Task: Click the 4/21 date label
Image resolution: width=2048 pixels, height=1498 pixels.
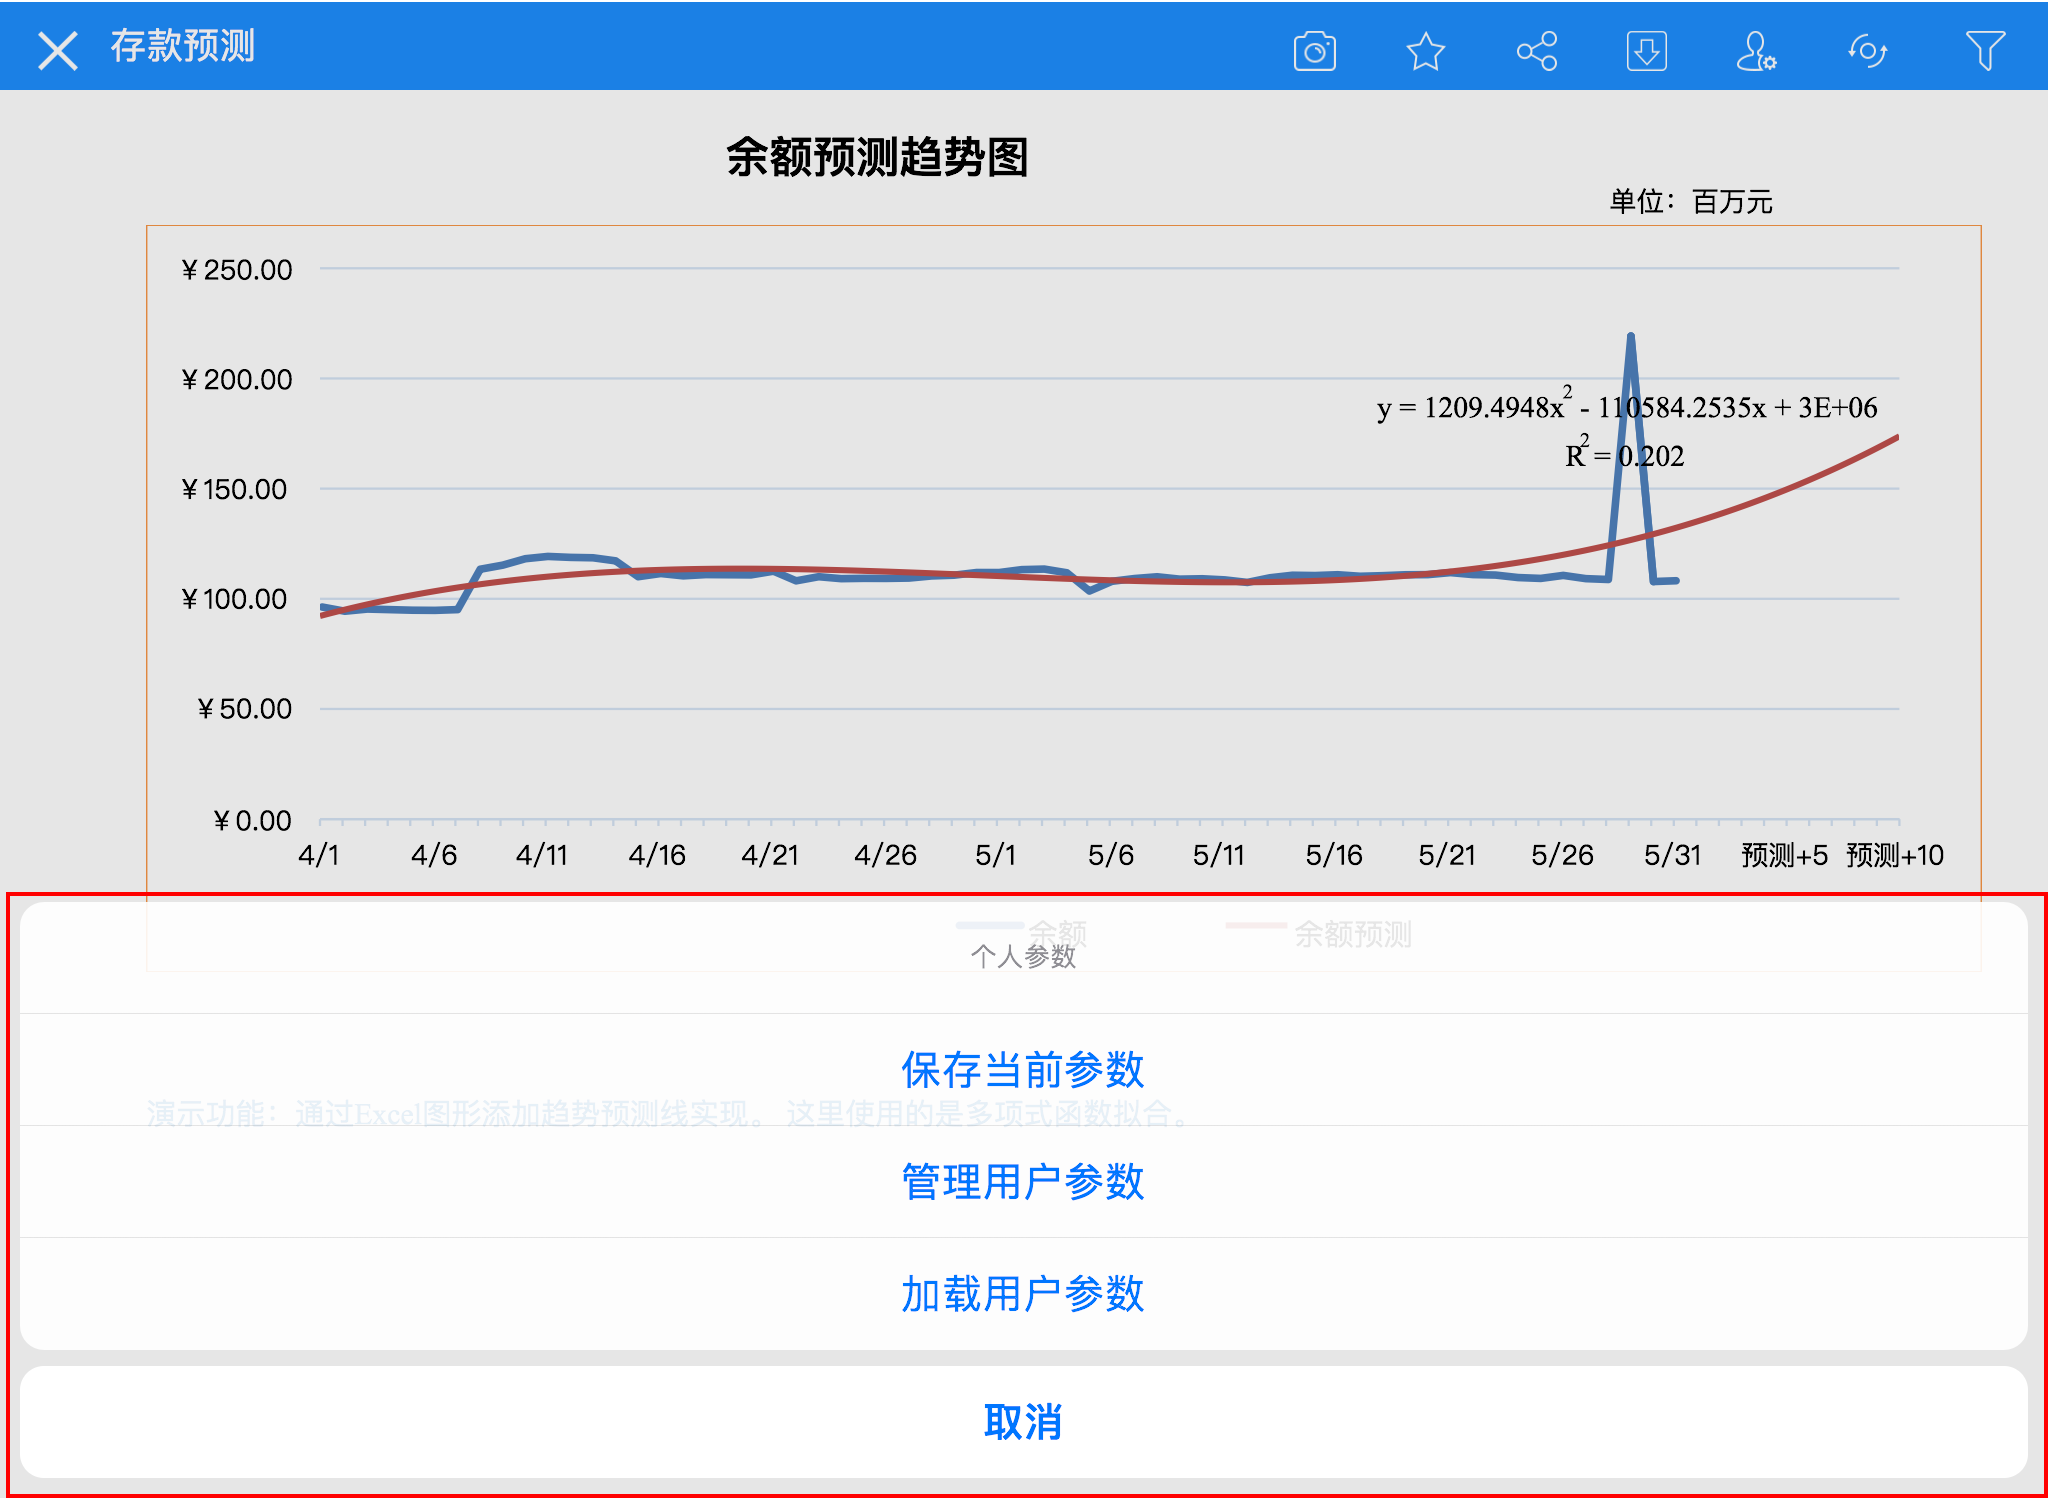Action: point(770,855)
